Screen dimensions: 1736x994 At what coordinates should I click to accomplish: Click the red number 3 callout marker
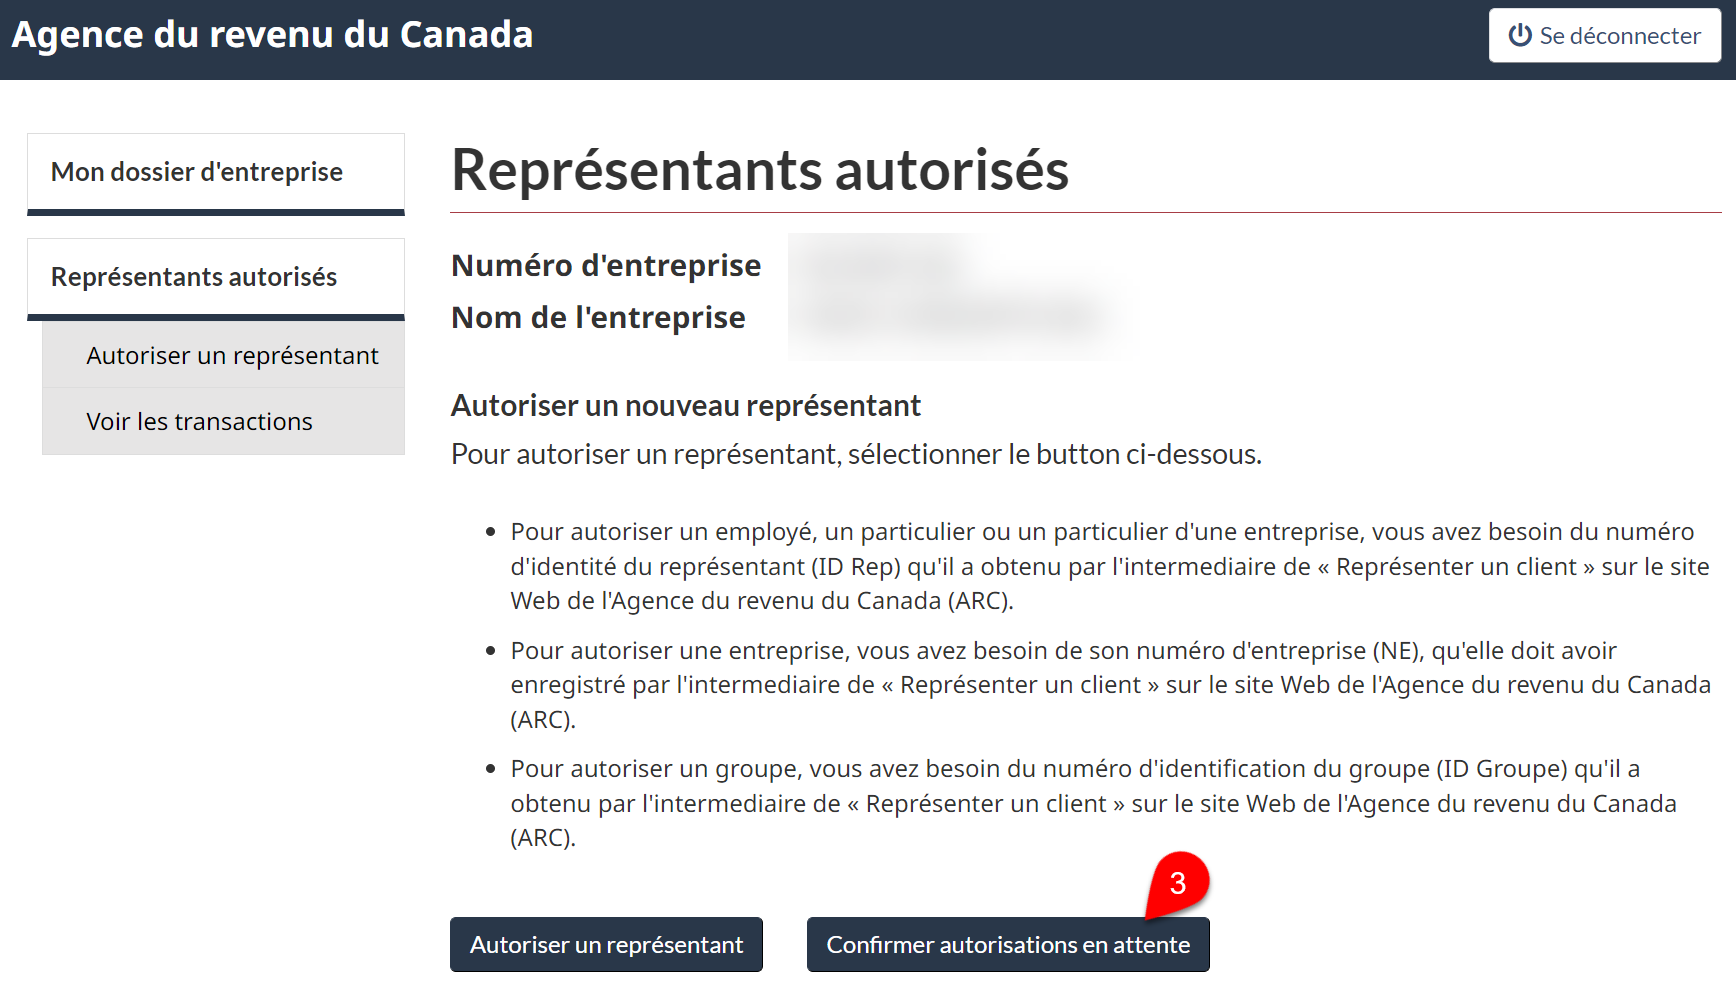tap(1178, 883)
